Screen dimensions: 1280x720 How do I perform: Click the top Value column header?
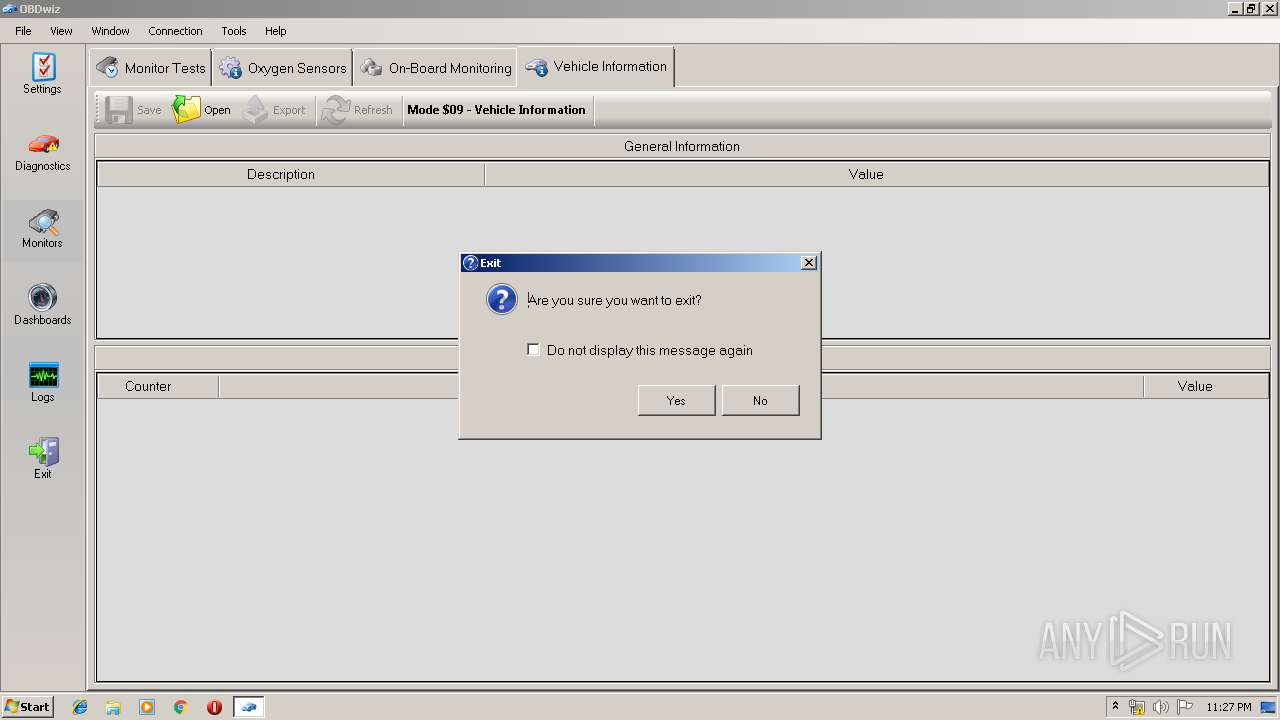(877, 174)
